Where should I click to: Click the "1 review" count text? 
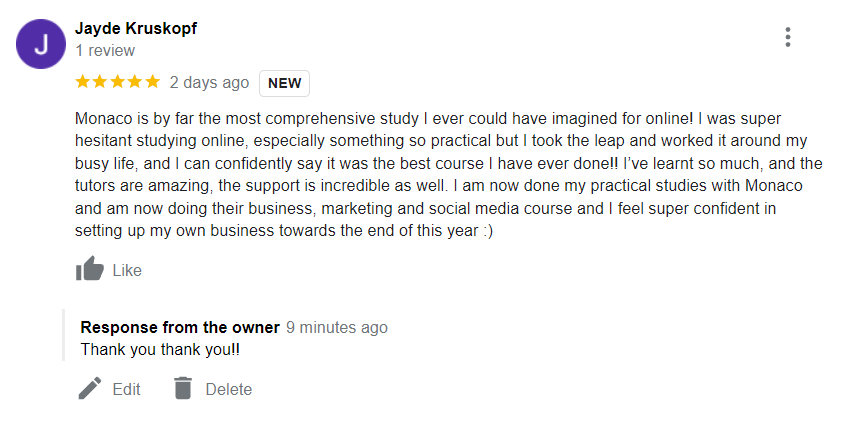105,50
